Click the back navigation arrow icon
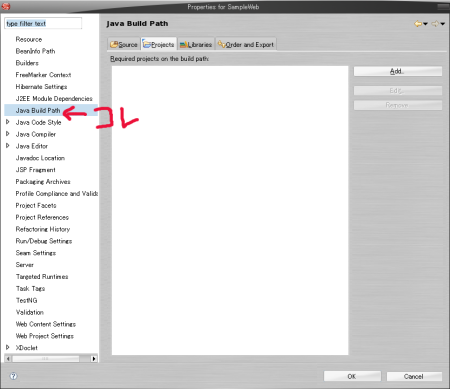 [x=418, y=24]
